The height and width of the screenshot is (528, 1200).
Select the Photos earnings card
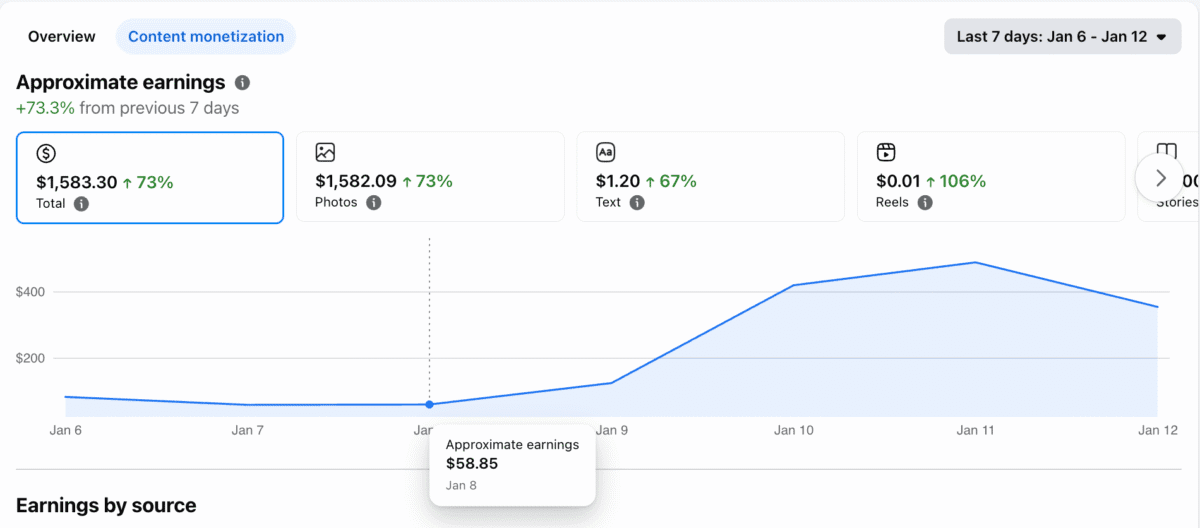click(x=430, y=177)
